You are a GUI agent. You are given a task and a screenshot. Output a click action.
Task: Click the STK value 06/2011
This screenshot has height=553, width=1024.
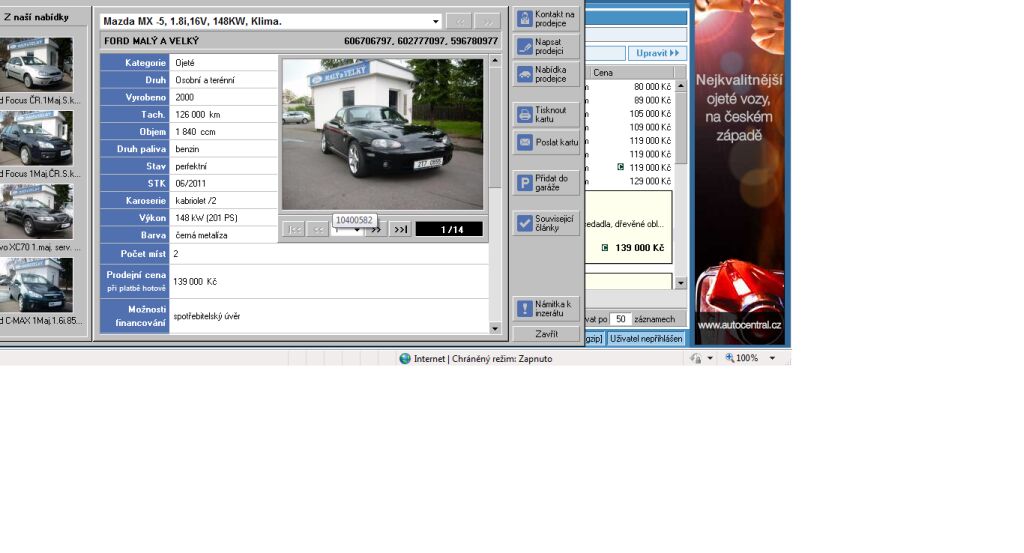point(191,183)
